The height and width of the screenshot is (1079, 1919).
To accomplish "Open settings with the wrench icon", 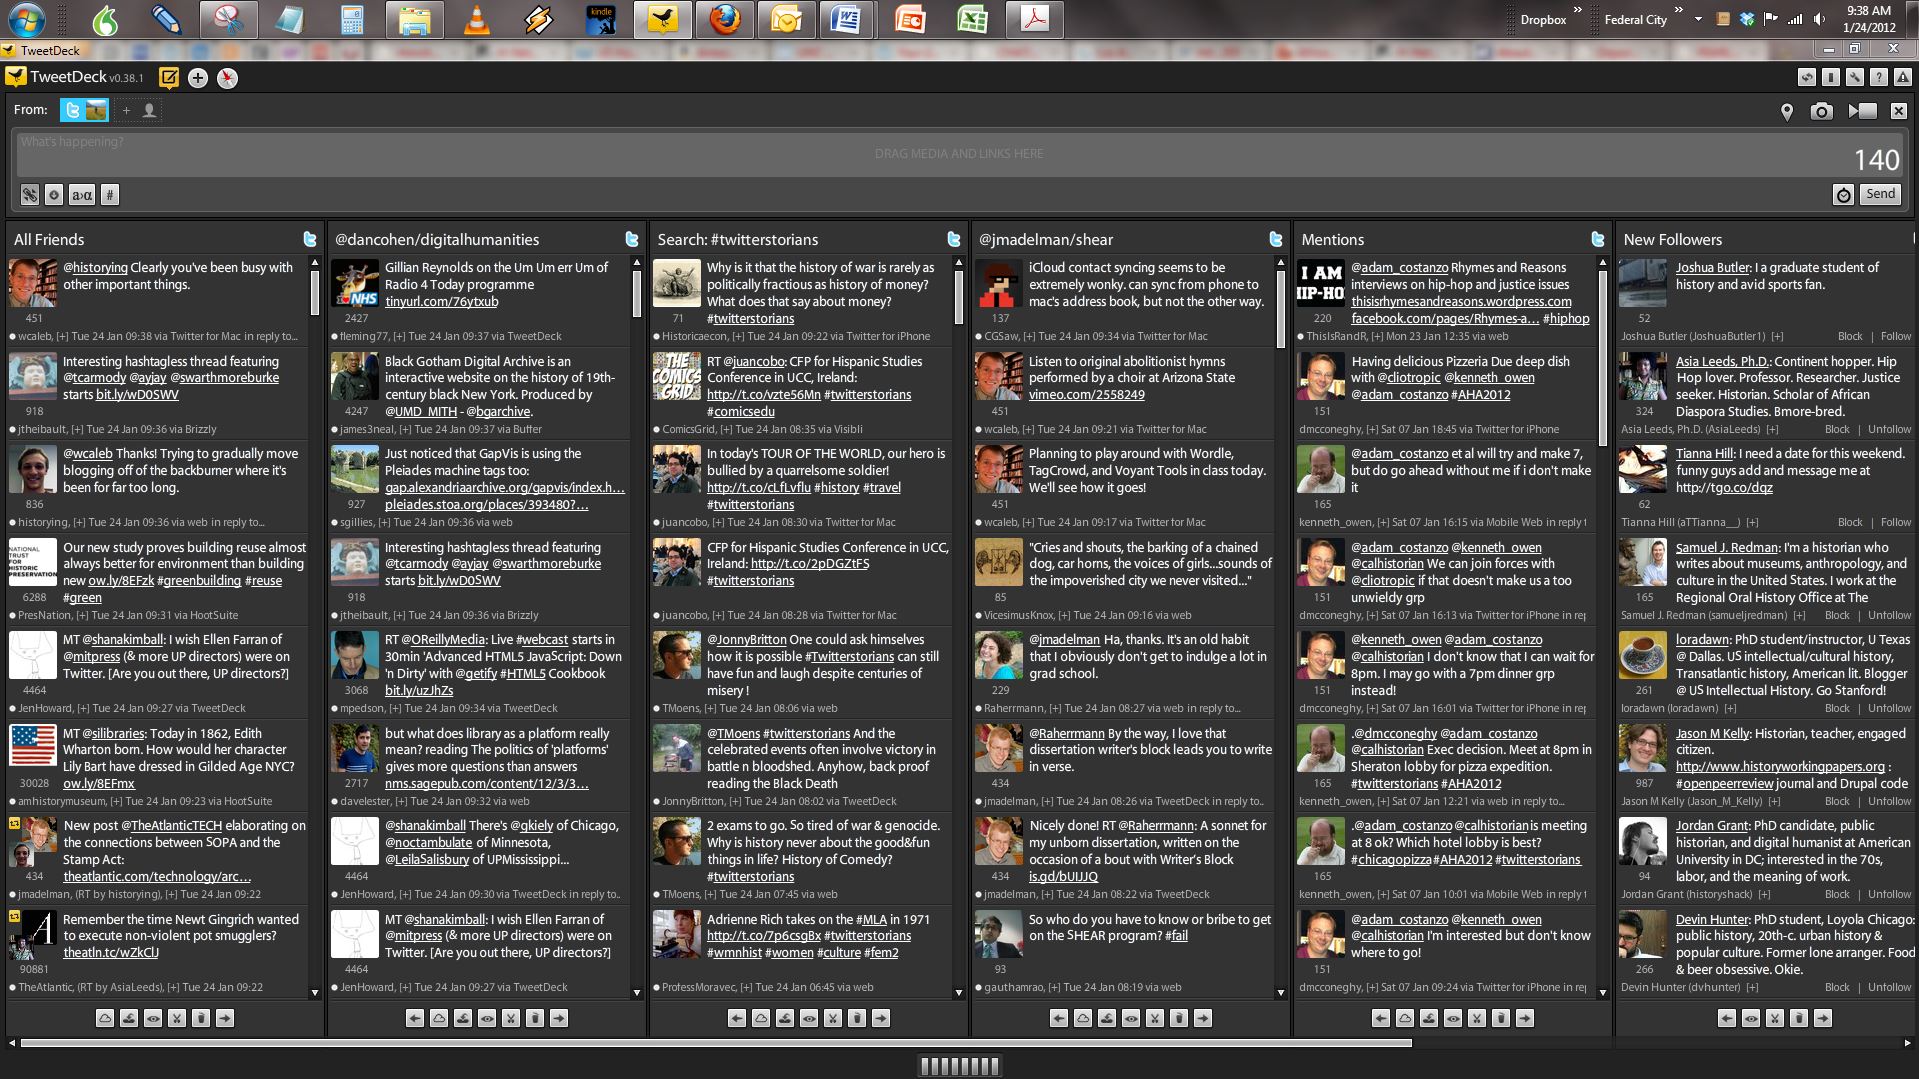I will click(1855, 77).
